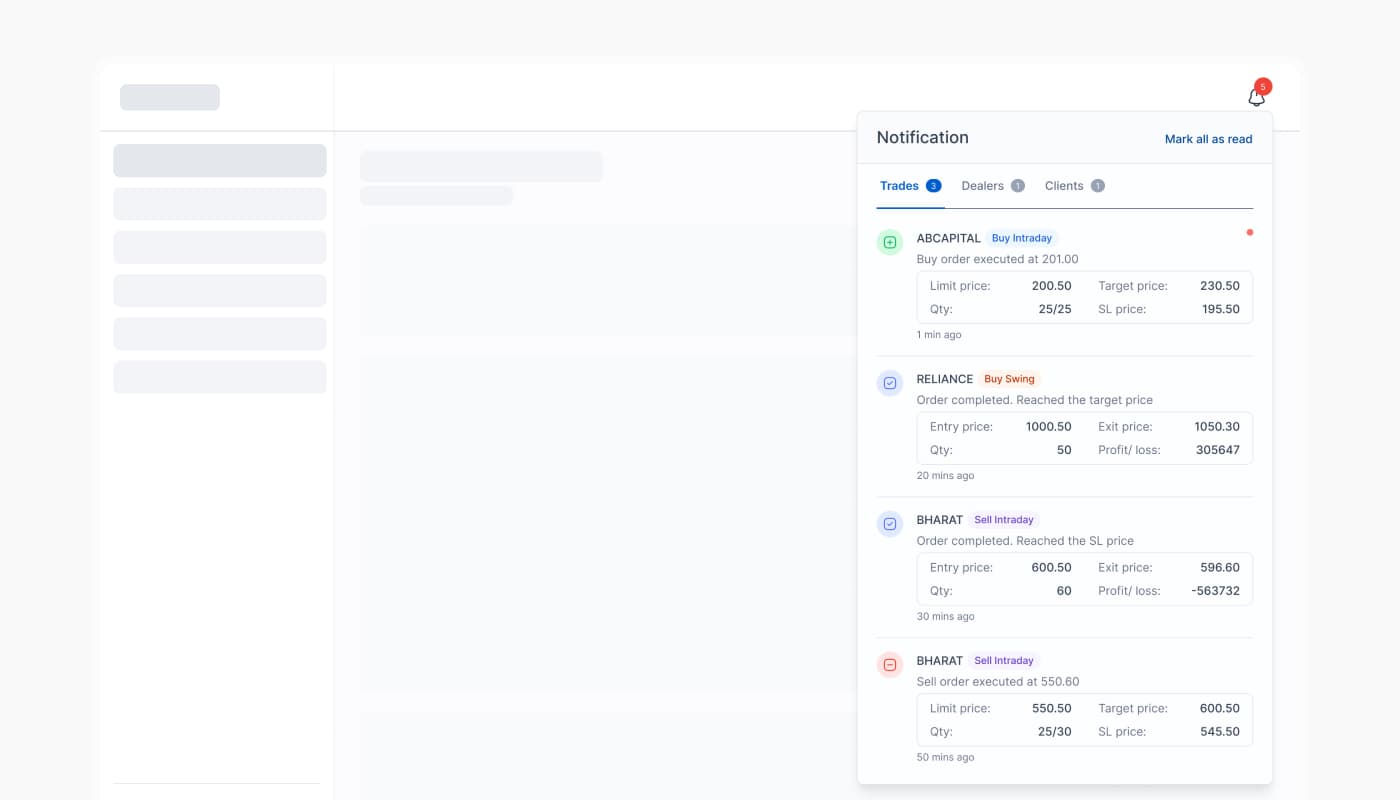This screenshot has width=1400, height=800.
Task: Switch to the Trades tab
Action: point(910,186)
